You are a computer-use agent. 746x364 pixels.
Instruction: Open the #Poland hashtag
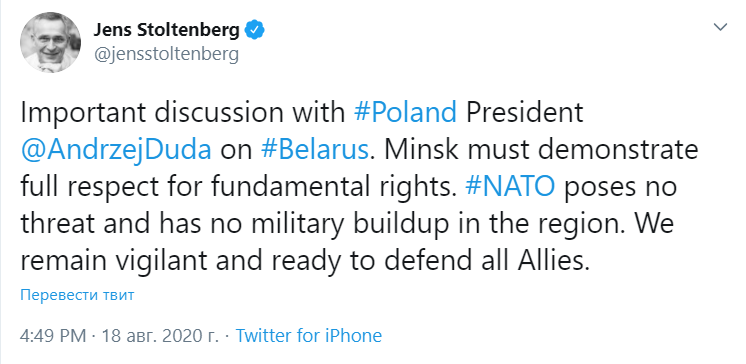[405, 113]
